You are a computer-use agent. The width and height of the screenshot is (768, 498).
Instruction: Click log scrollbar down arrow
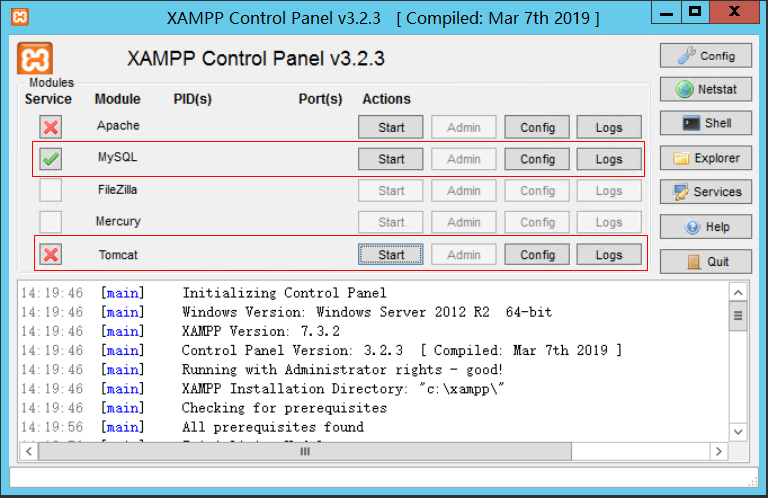pos(738,432)
